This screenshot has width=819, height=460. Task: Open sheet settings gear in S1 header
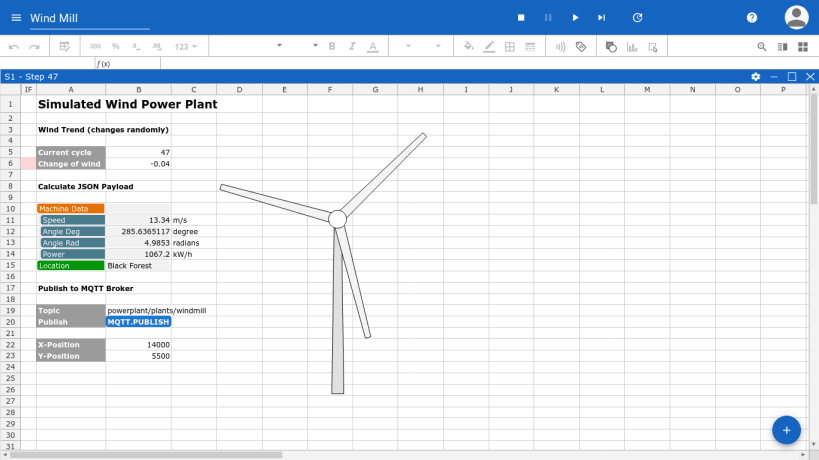(756, 76)
